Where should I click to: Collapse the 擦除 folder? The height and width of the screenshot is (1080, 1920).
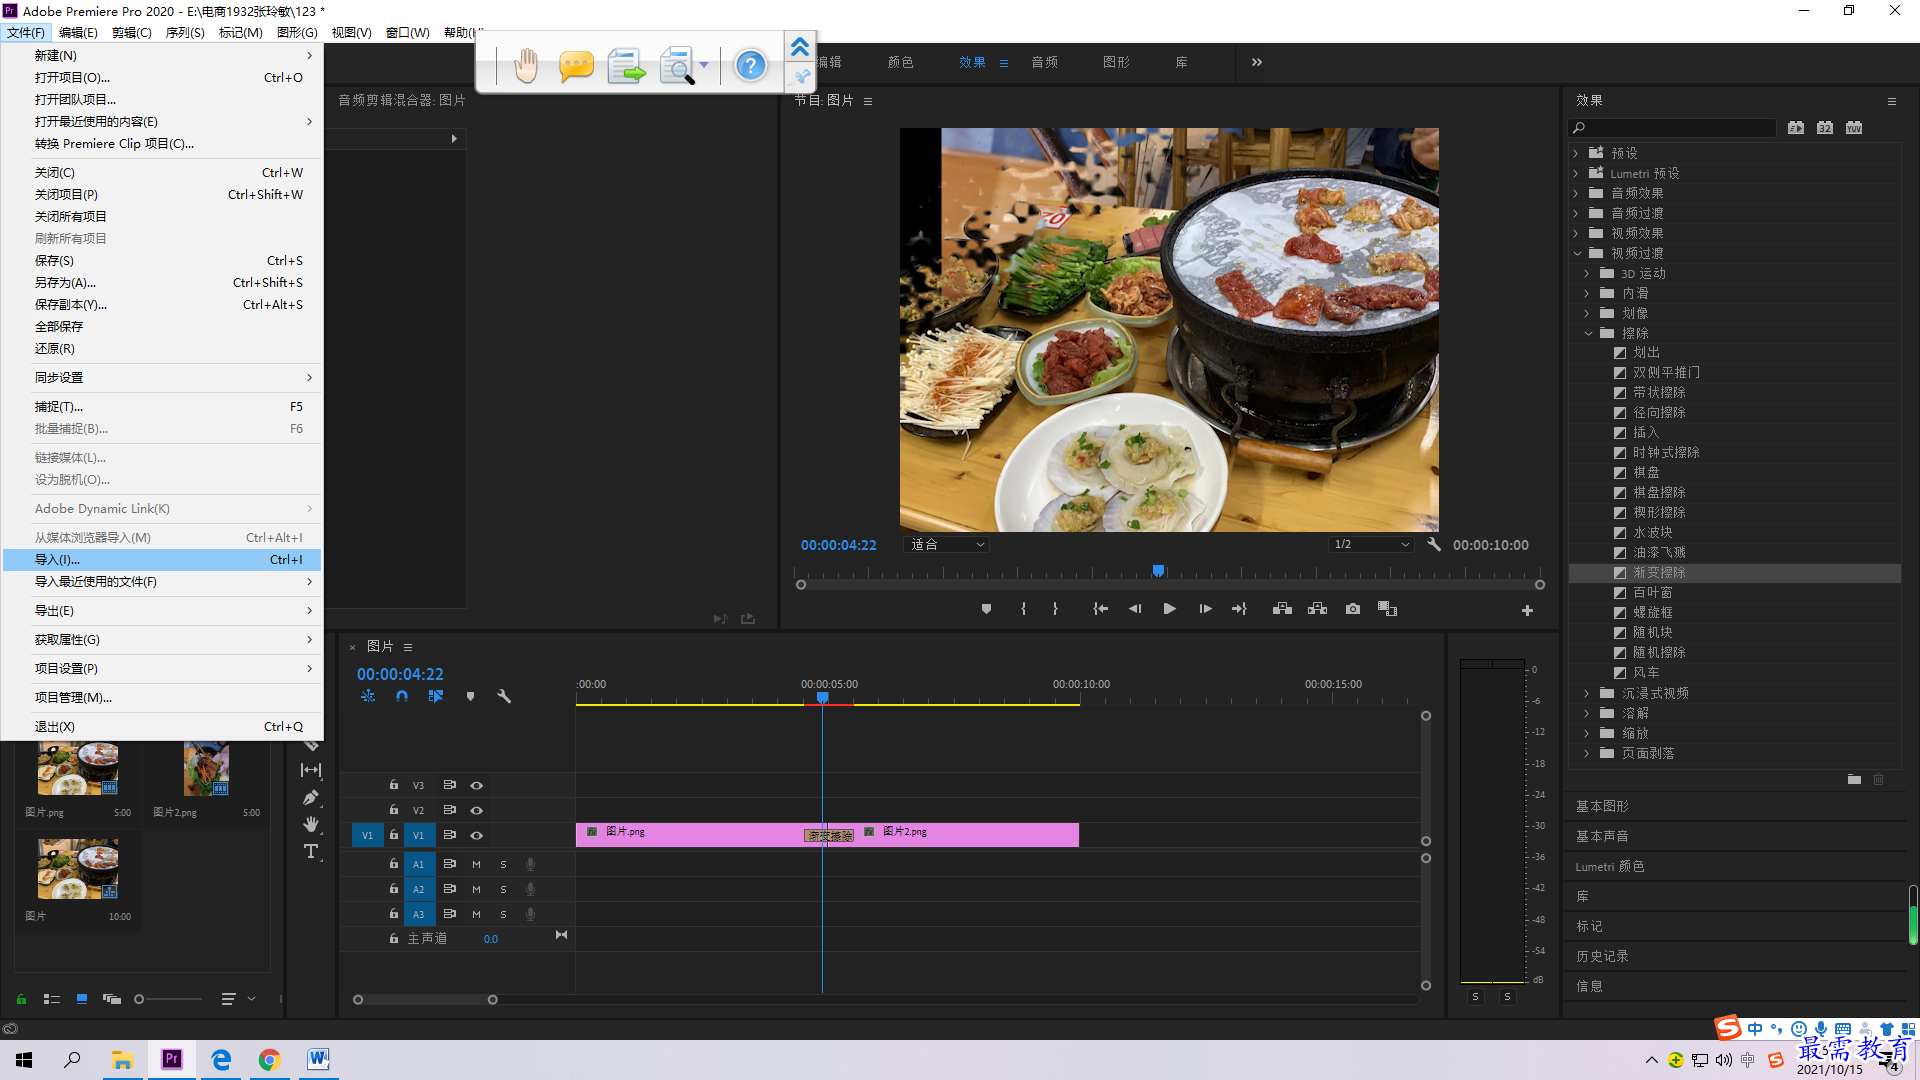(1588, 333)
